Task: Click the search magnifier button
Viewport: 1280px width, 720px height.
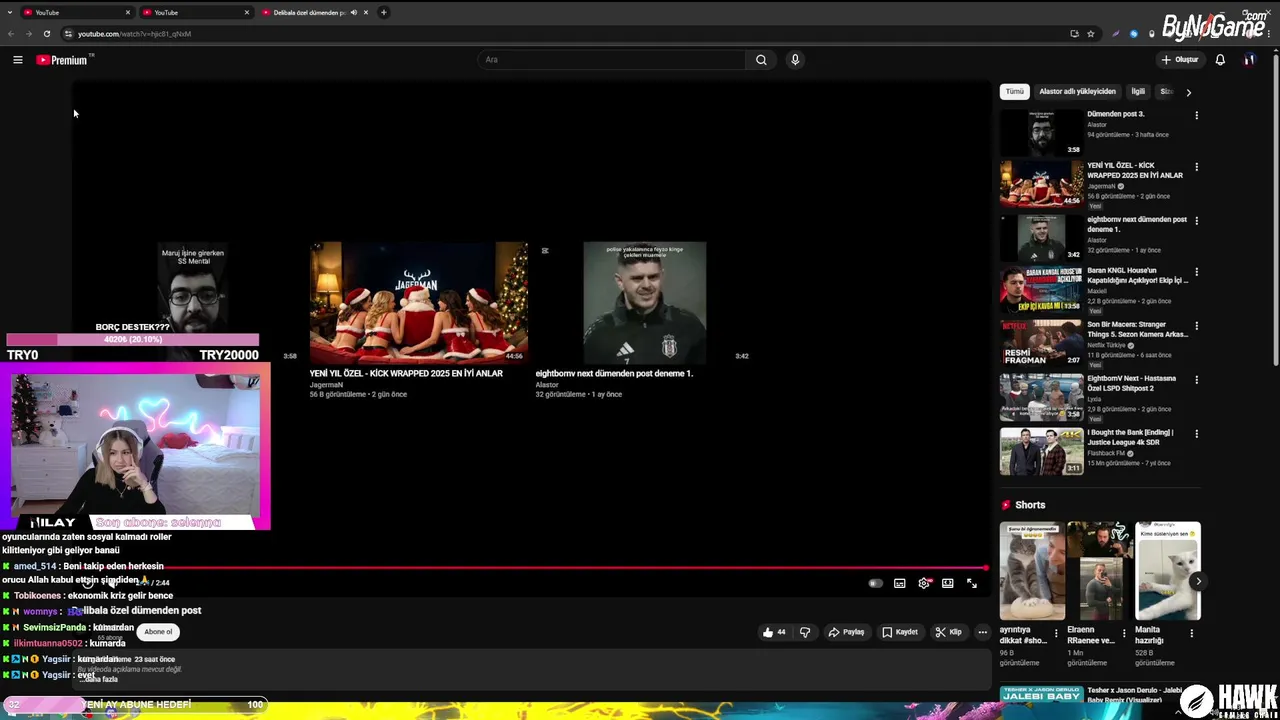Action: click(x=761, y=60)
